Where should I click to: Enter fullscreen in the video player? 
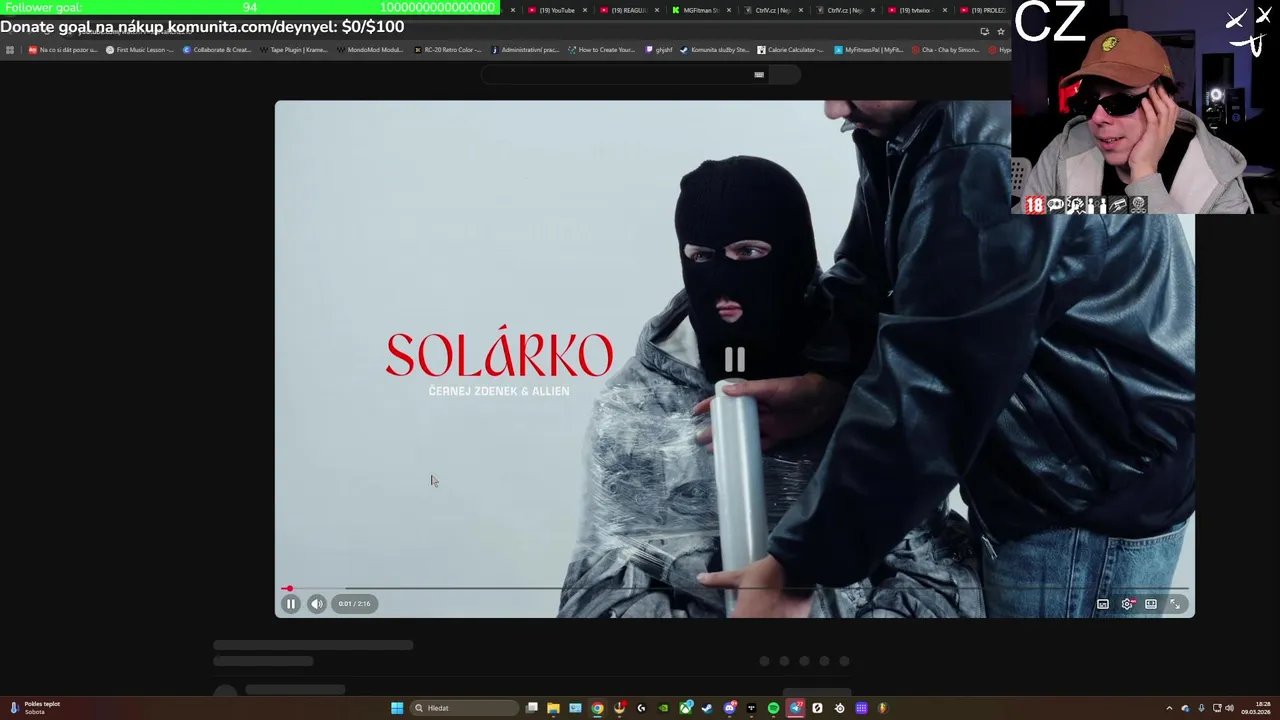1175,604
